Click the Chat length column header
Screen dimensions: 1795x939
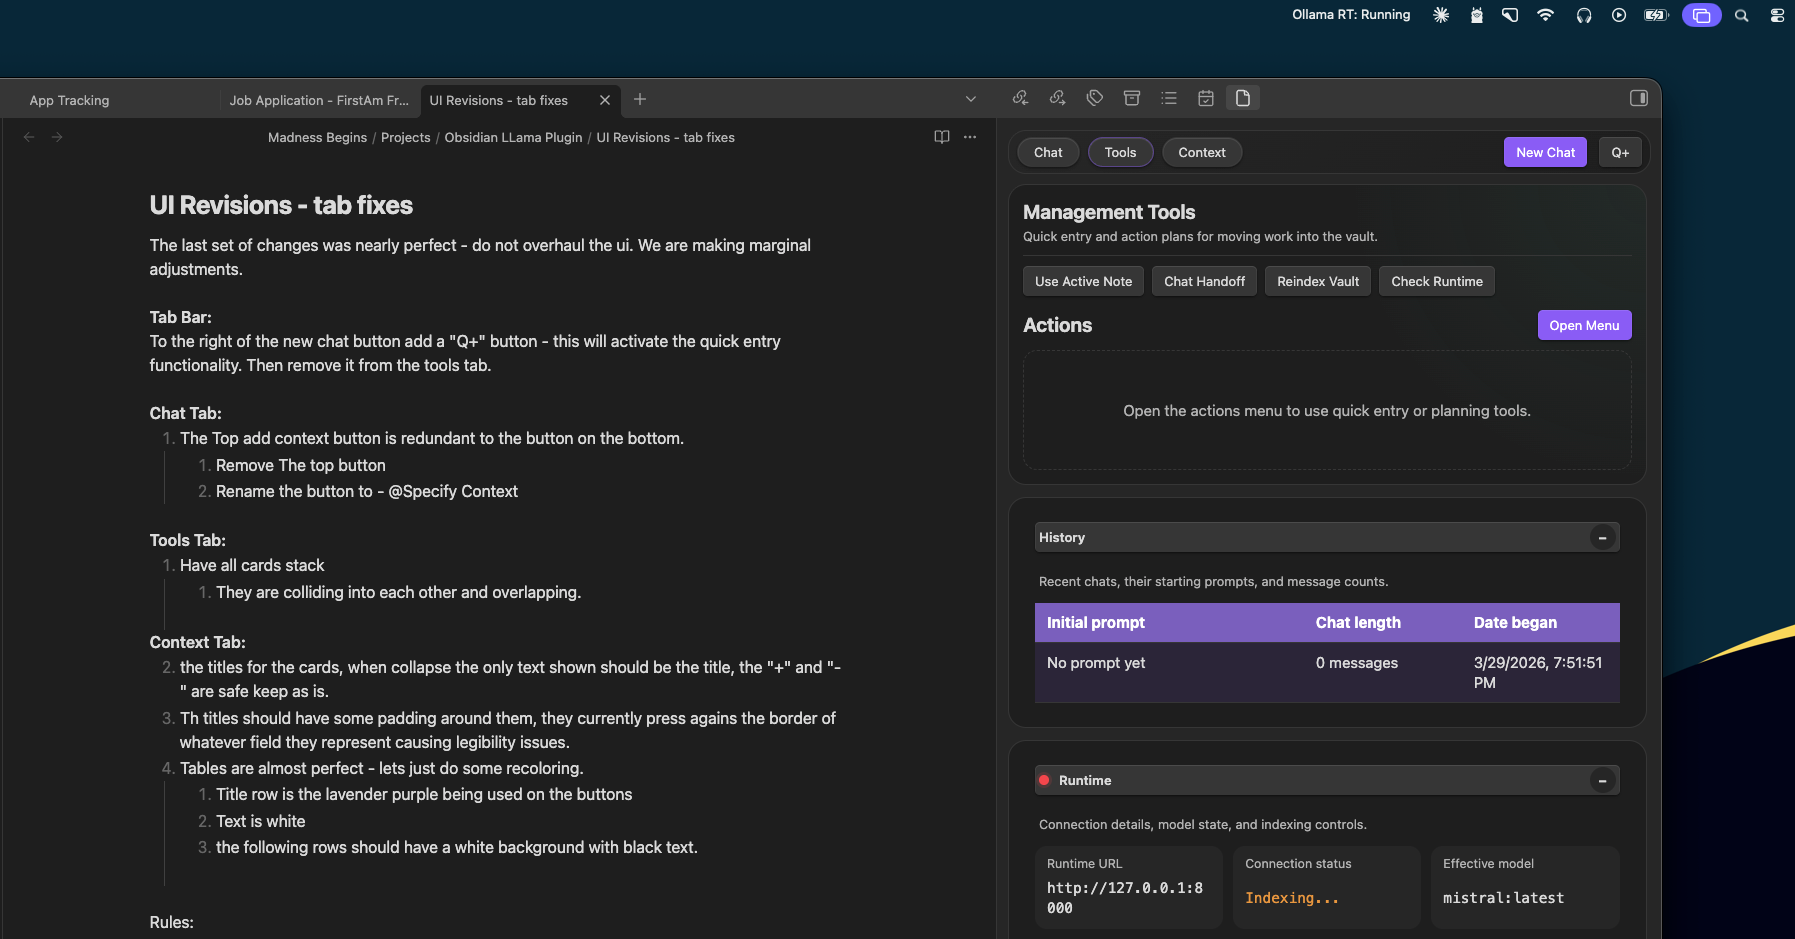tap(1358, 622)
